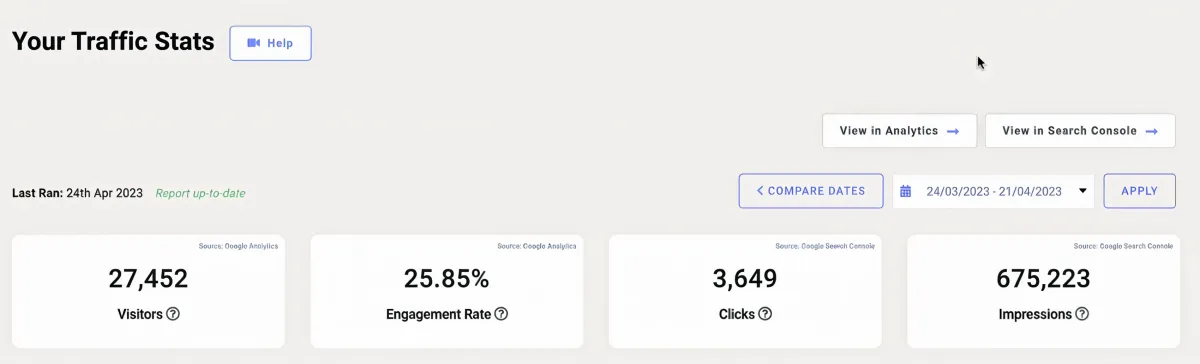Click the Impressions question mark icon
Image resolution: width=1200 pixels, height=364 pixels.
coord(1081,314)
